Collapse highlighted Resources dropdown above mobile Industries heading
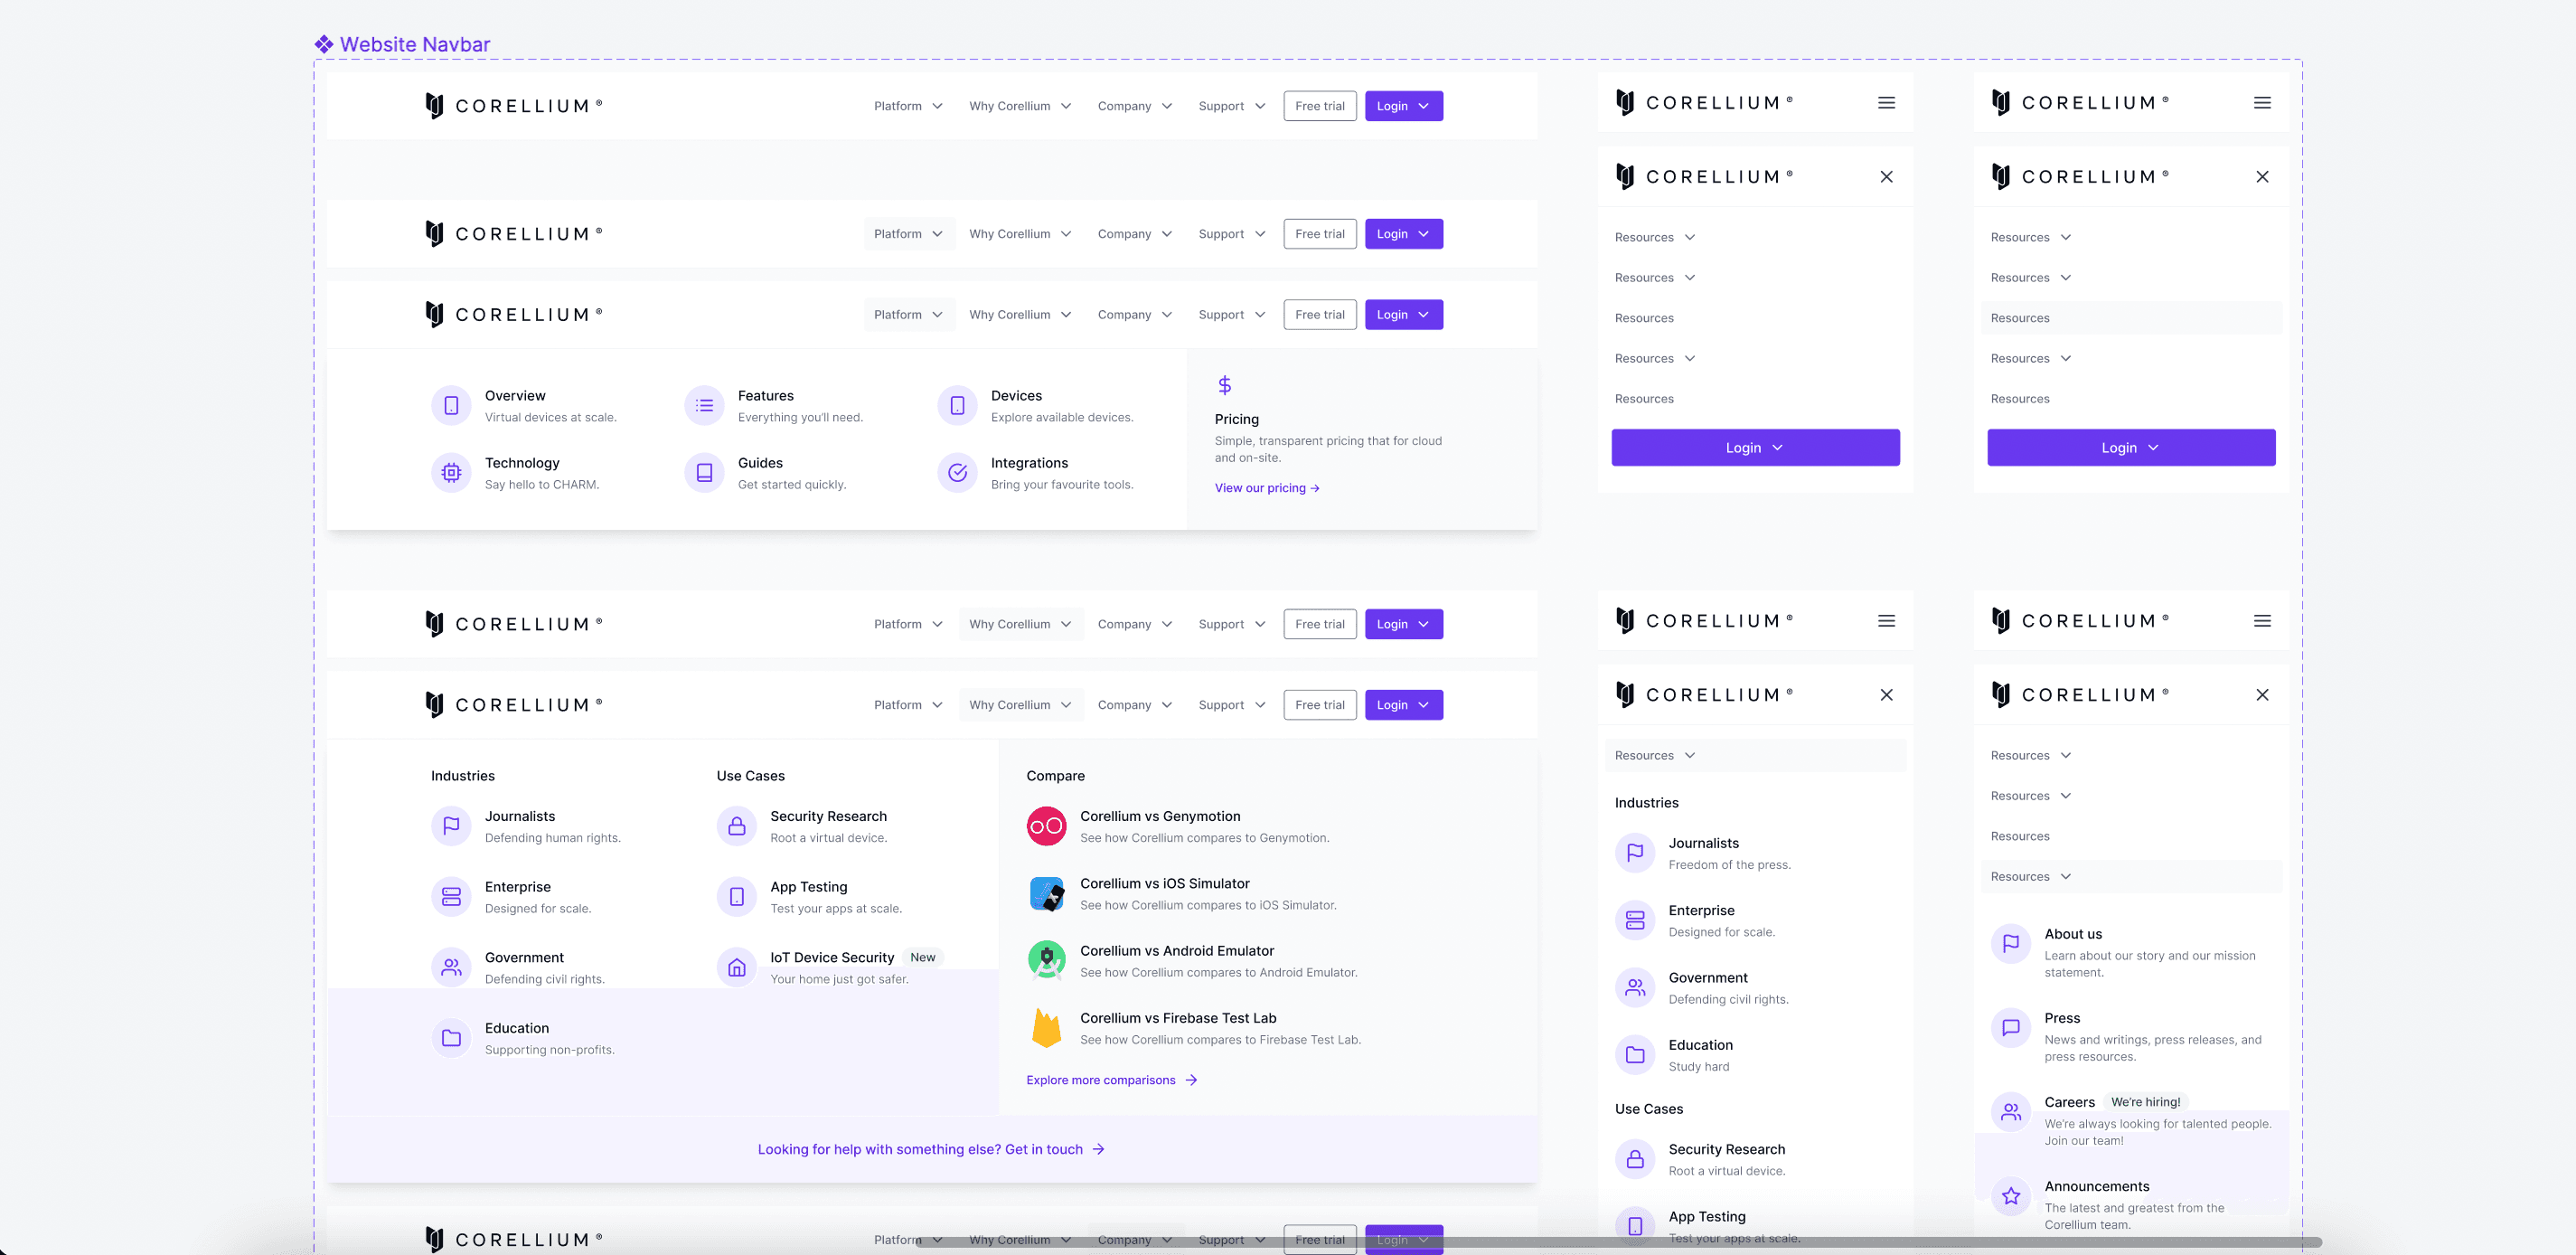Screen dimensions: 2576x1255 [1755, 755]
